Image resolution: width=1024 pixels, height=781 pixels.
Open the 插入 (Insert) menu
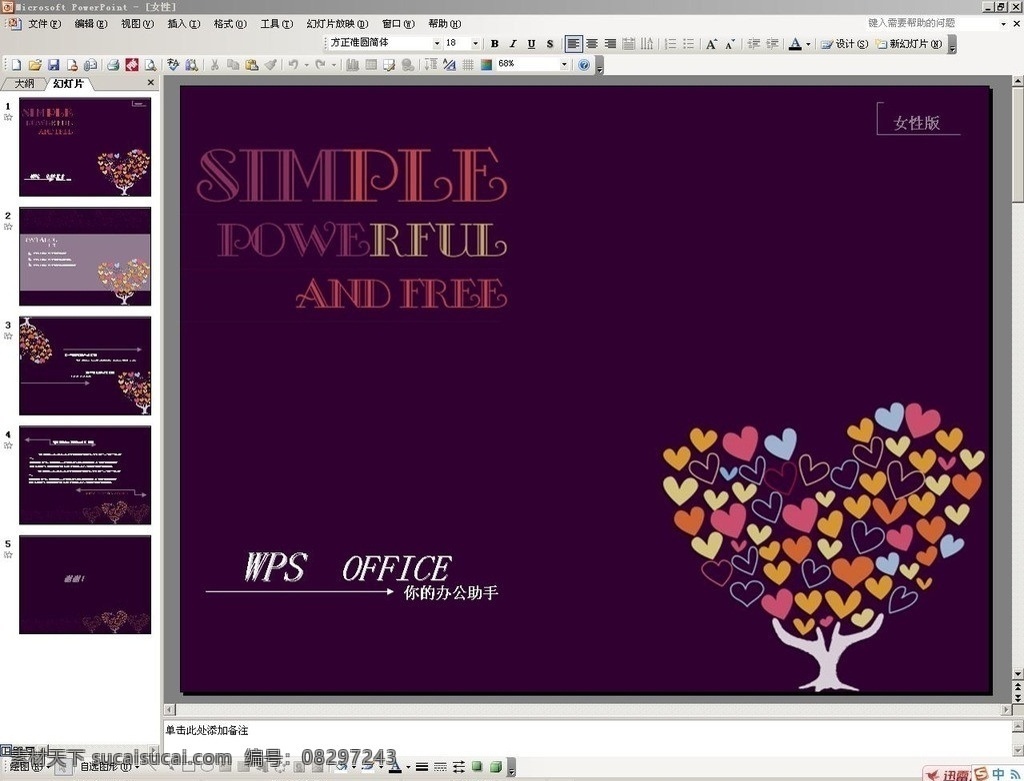click(184, 24)
